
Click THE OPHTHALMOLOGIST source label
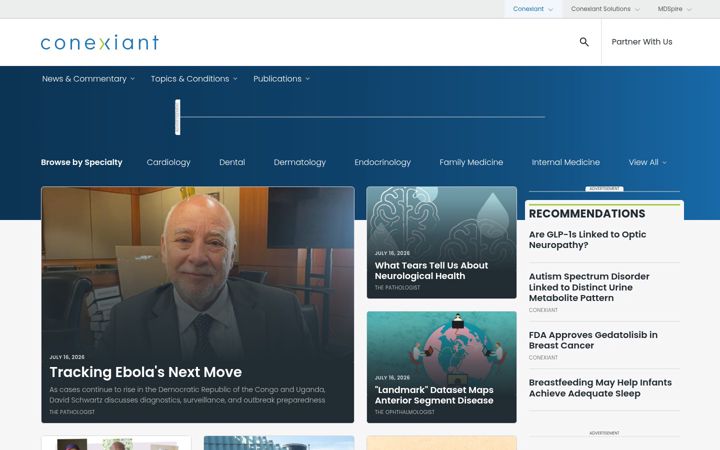click(x=405, y=412)
